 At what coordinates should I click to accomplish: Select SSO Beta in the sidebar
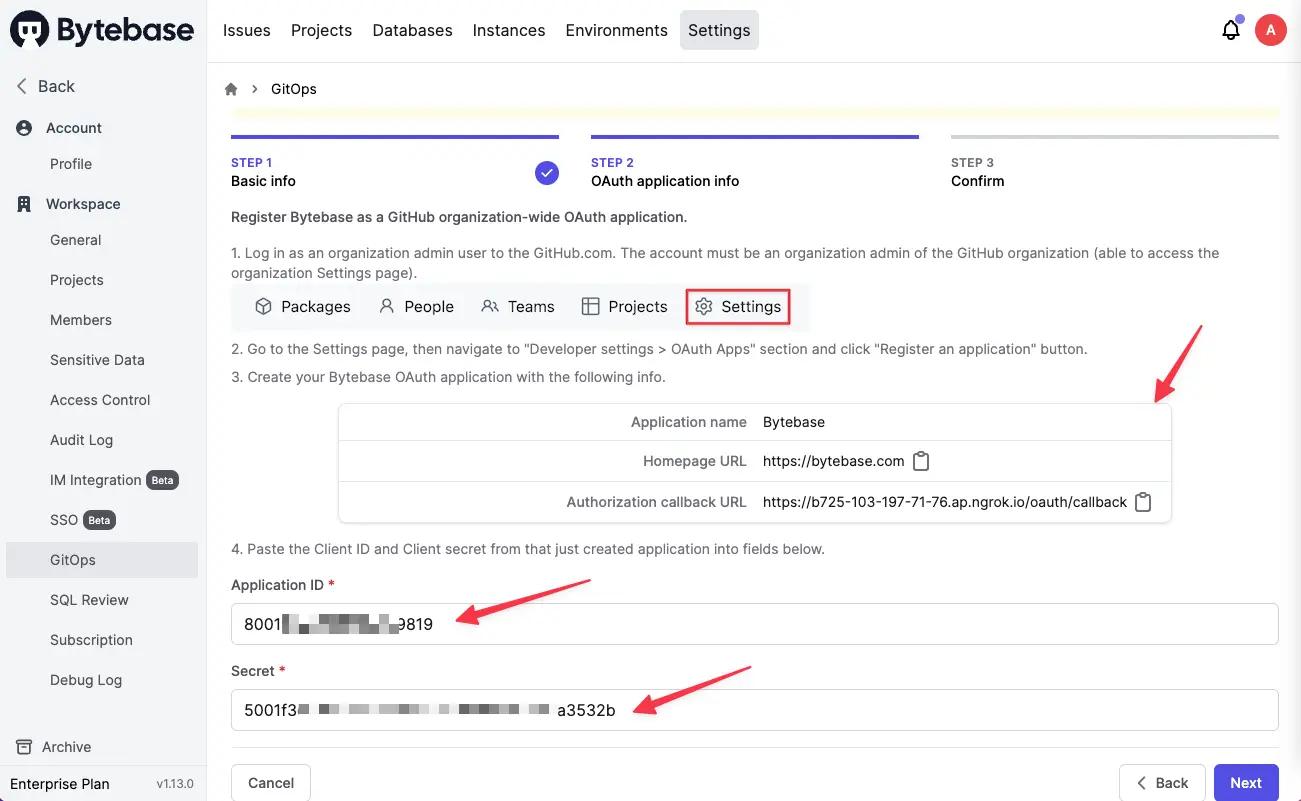65,519
